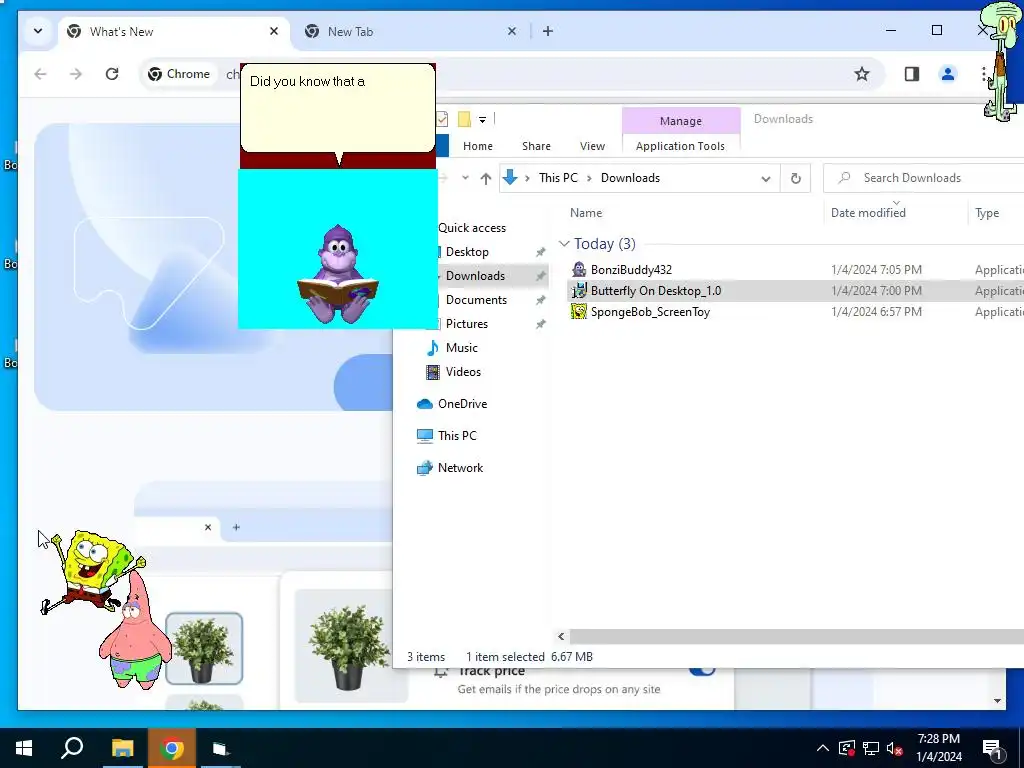Select Documents in navigation pane
The image size is (1024, 768).
[x=476, y=300]
